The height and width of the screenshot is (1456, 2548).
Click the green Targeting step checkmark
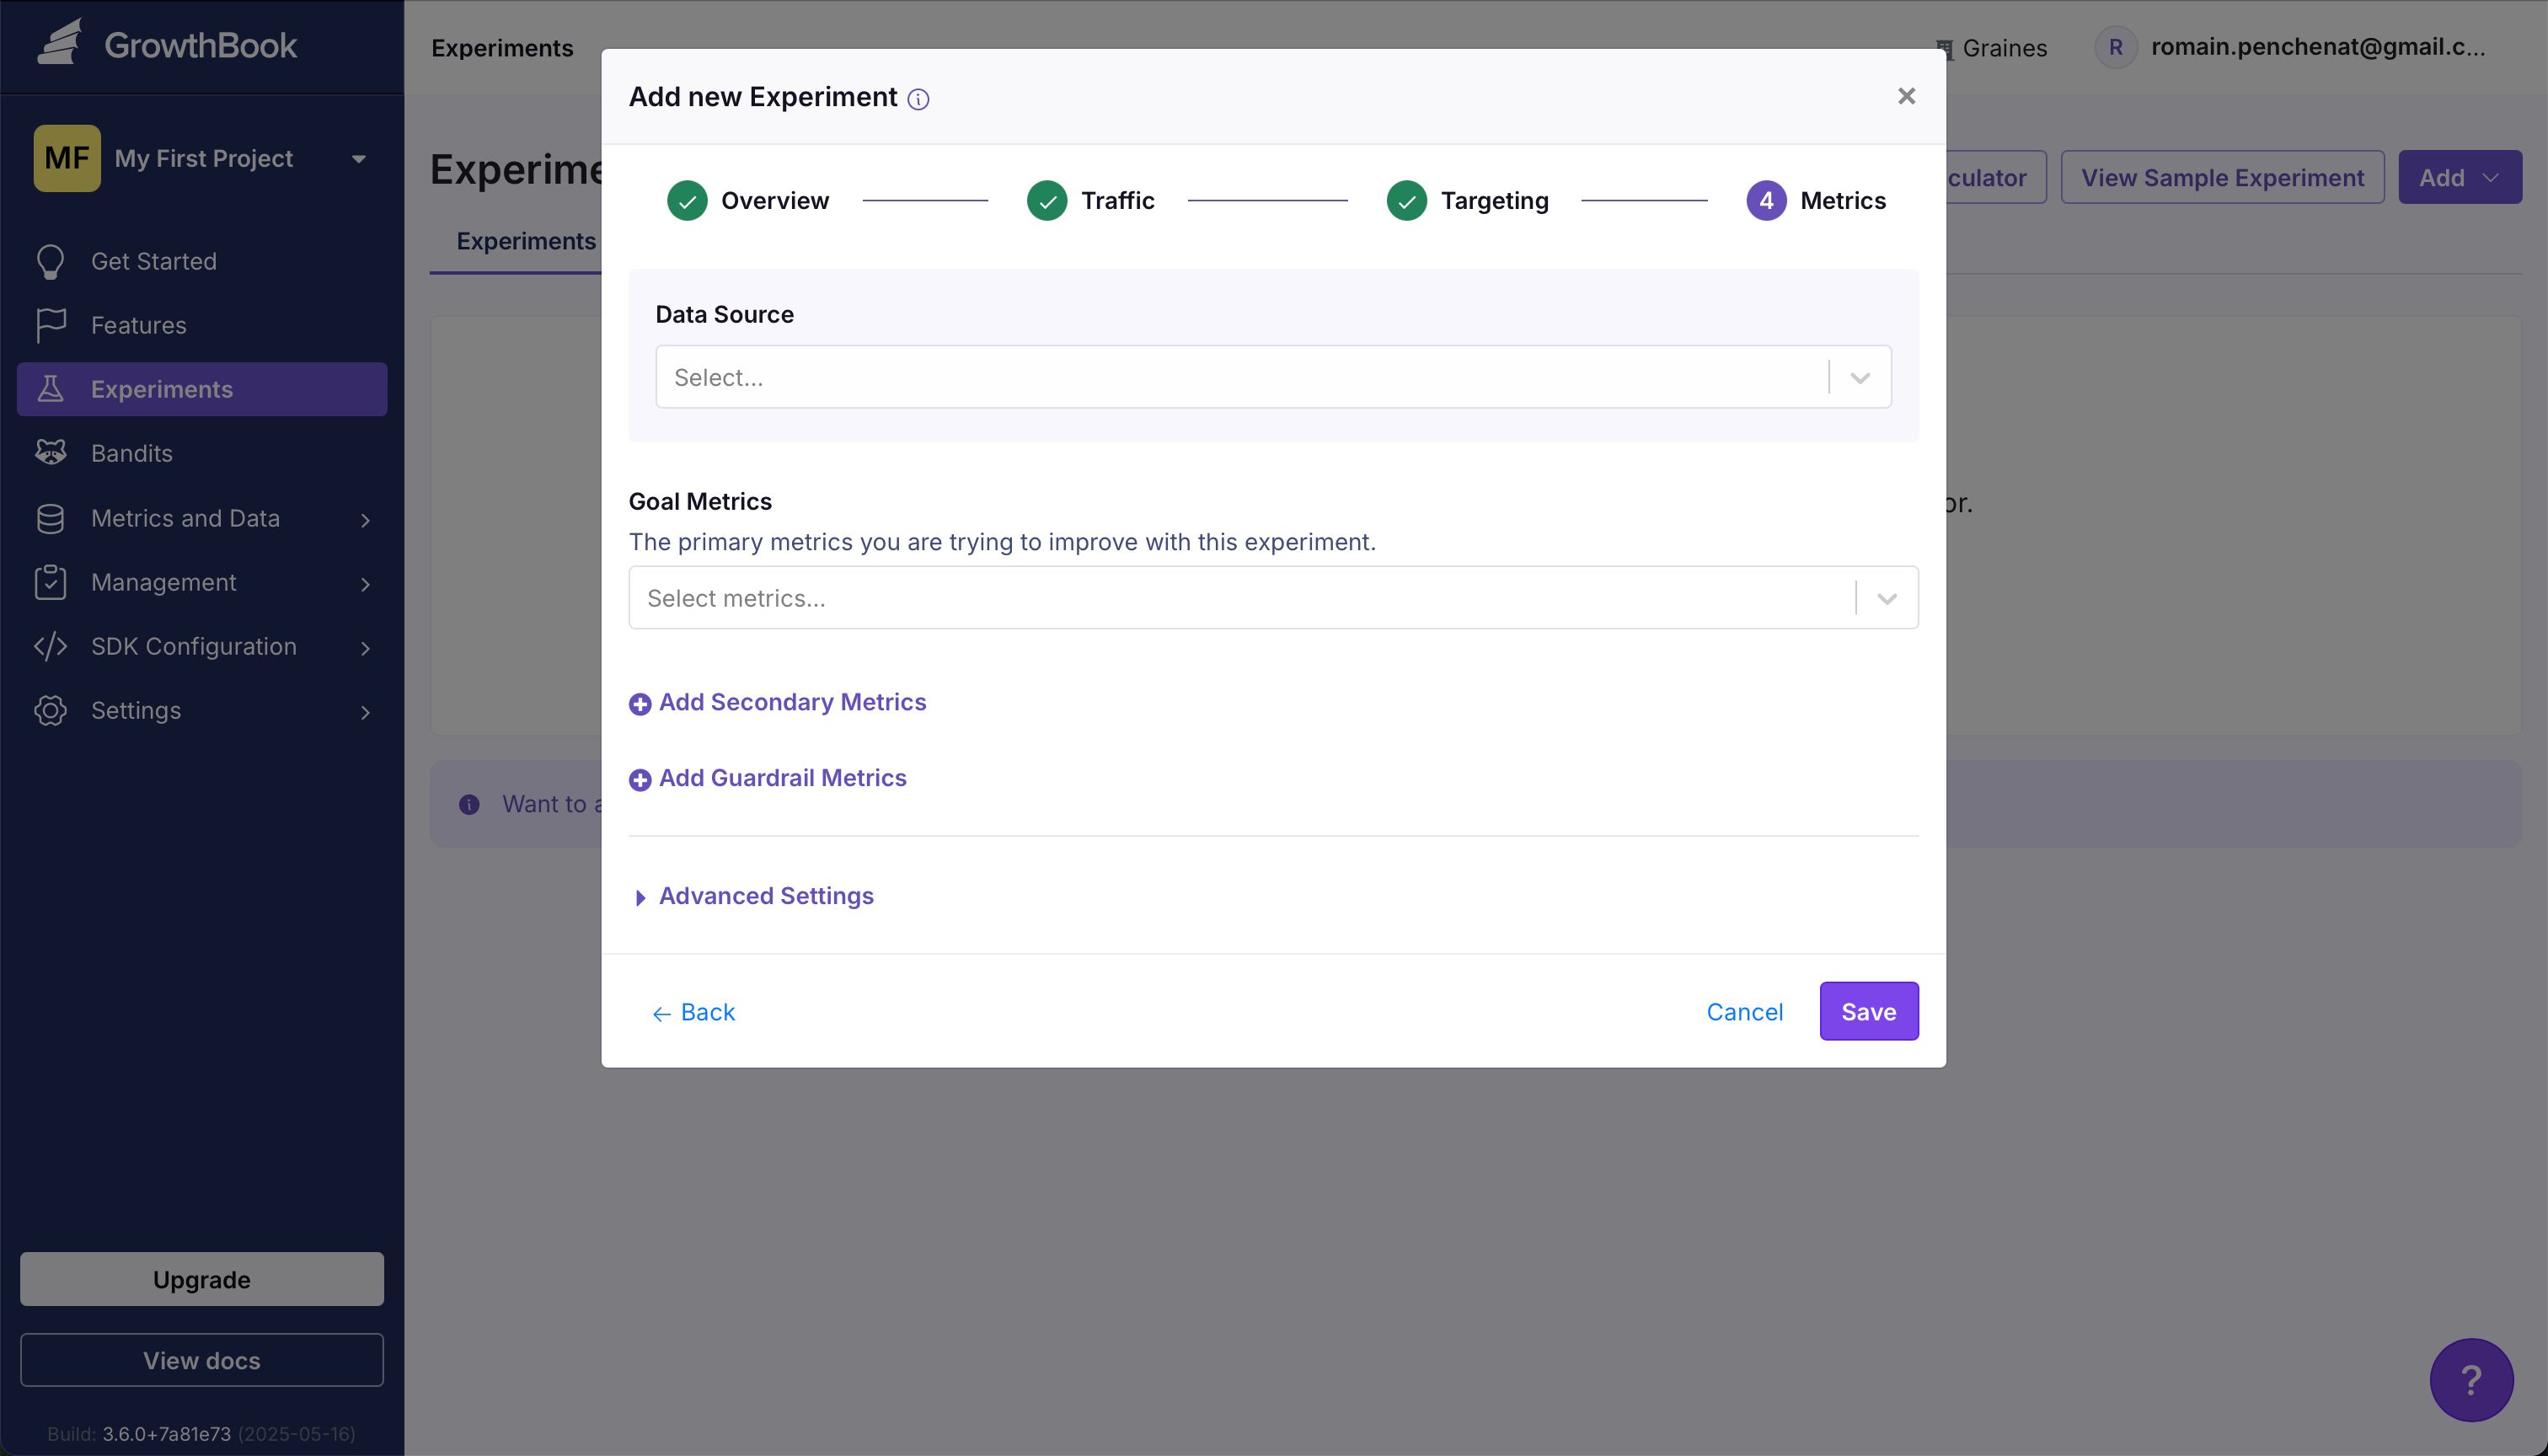point(1406,201)
